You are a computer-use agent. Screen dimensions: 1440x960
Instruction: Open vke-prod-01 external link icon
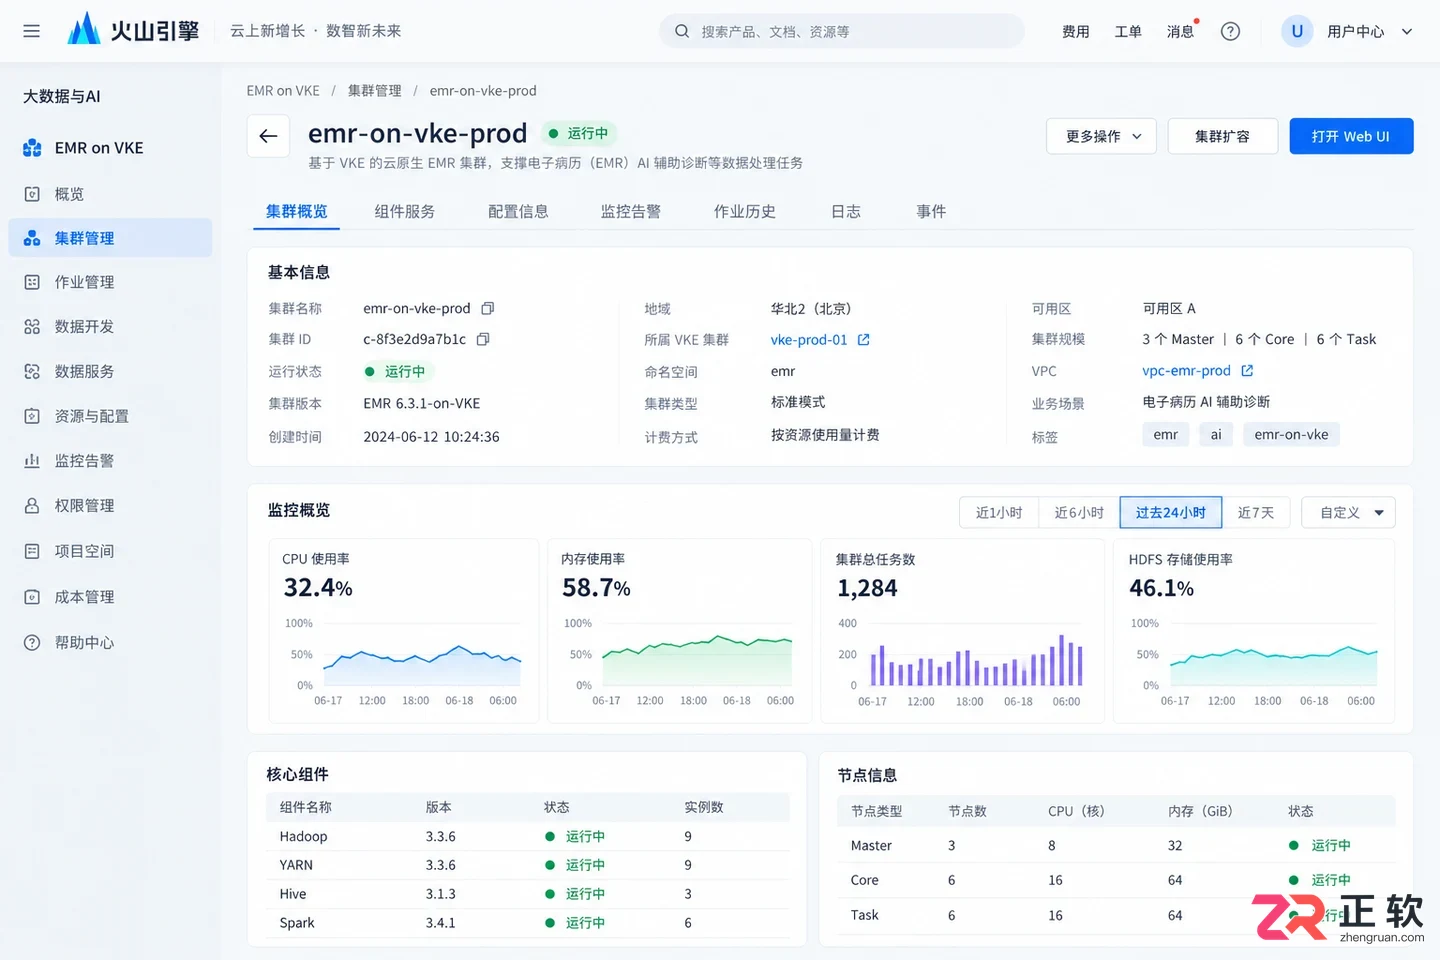[x=864, y=340]
